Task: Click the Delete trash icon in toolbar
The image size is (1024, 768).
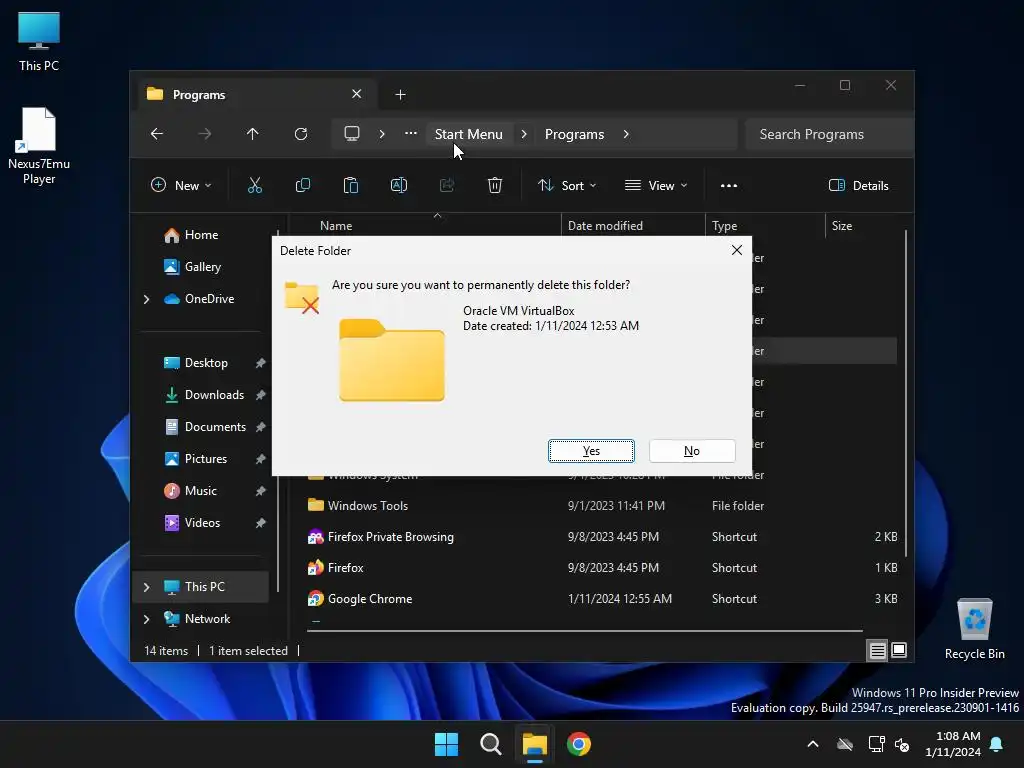Action: pos(495,185)
